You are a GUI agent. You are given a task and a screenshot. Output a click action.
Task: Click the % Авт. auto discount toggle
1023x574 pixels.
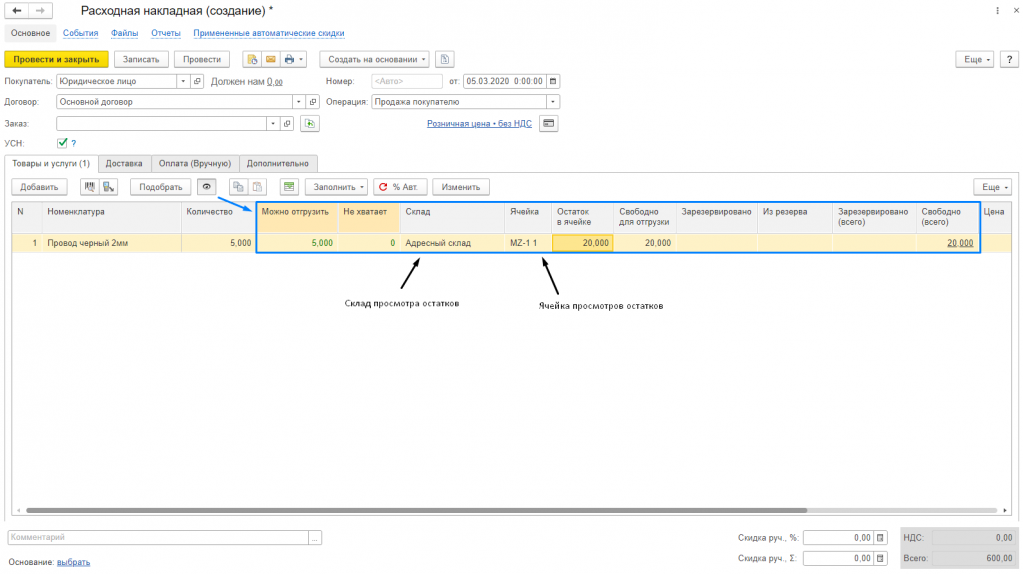(x=400, y=187)
